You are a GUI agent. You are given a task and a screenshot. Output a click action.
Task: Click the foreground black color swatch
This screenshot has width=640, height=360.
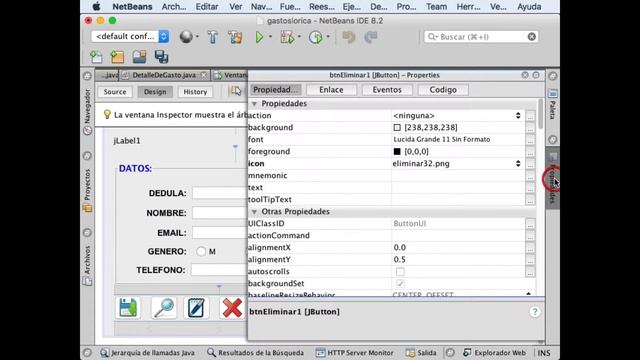397,151
